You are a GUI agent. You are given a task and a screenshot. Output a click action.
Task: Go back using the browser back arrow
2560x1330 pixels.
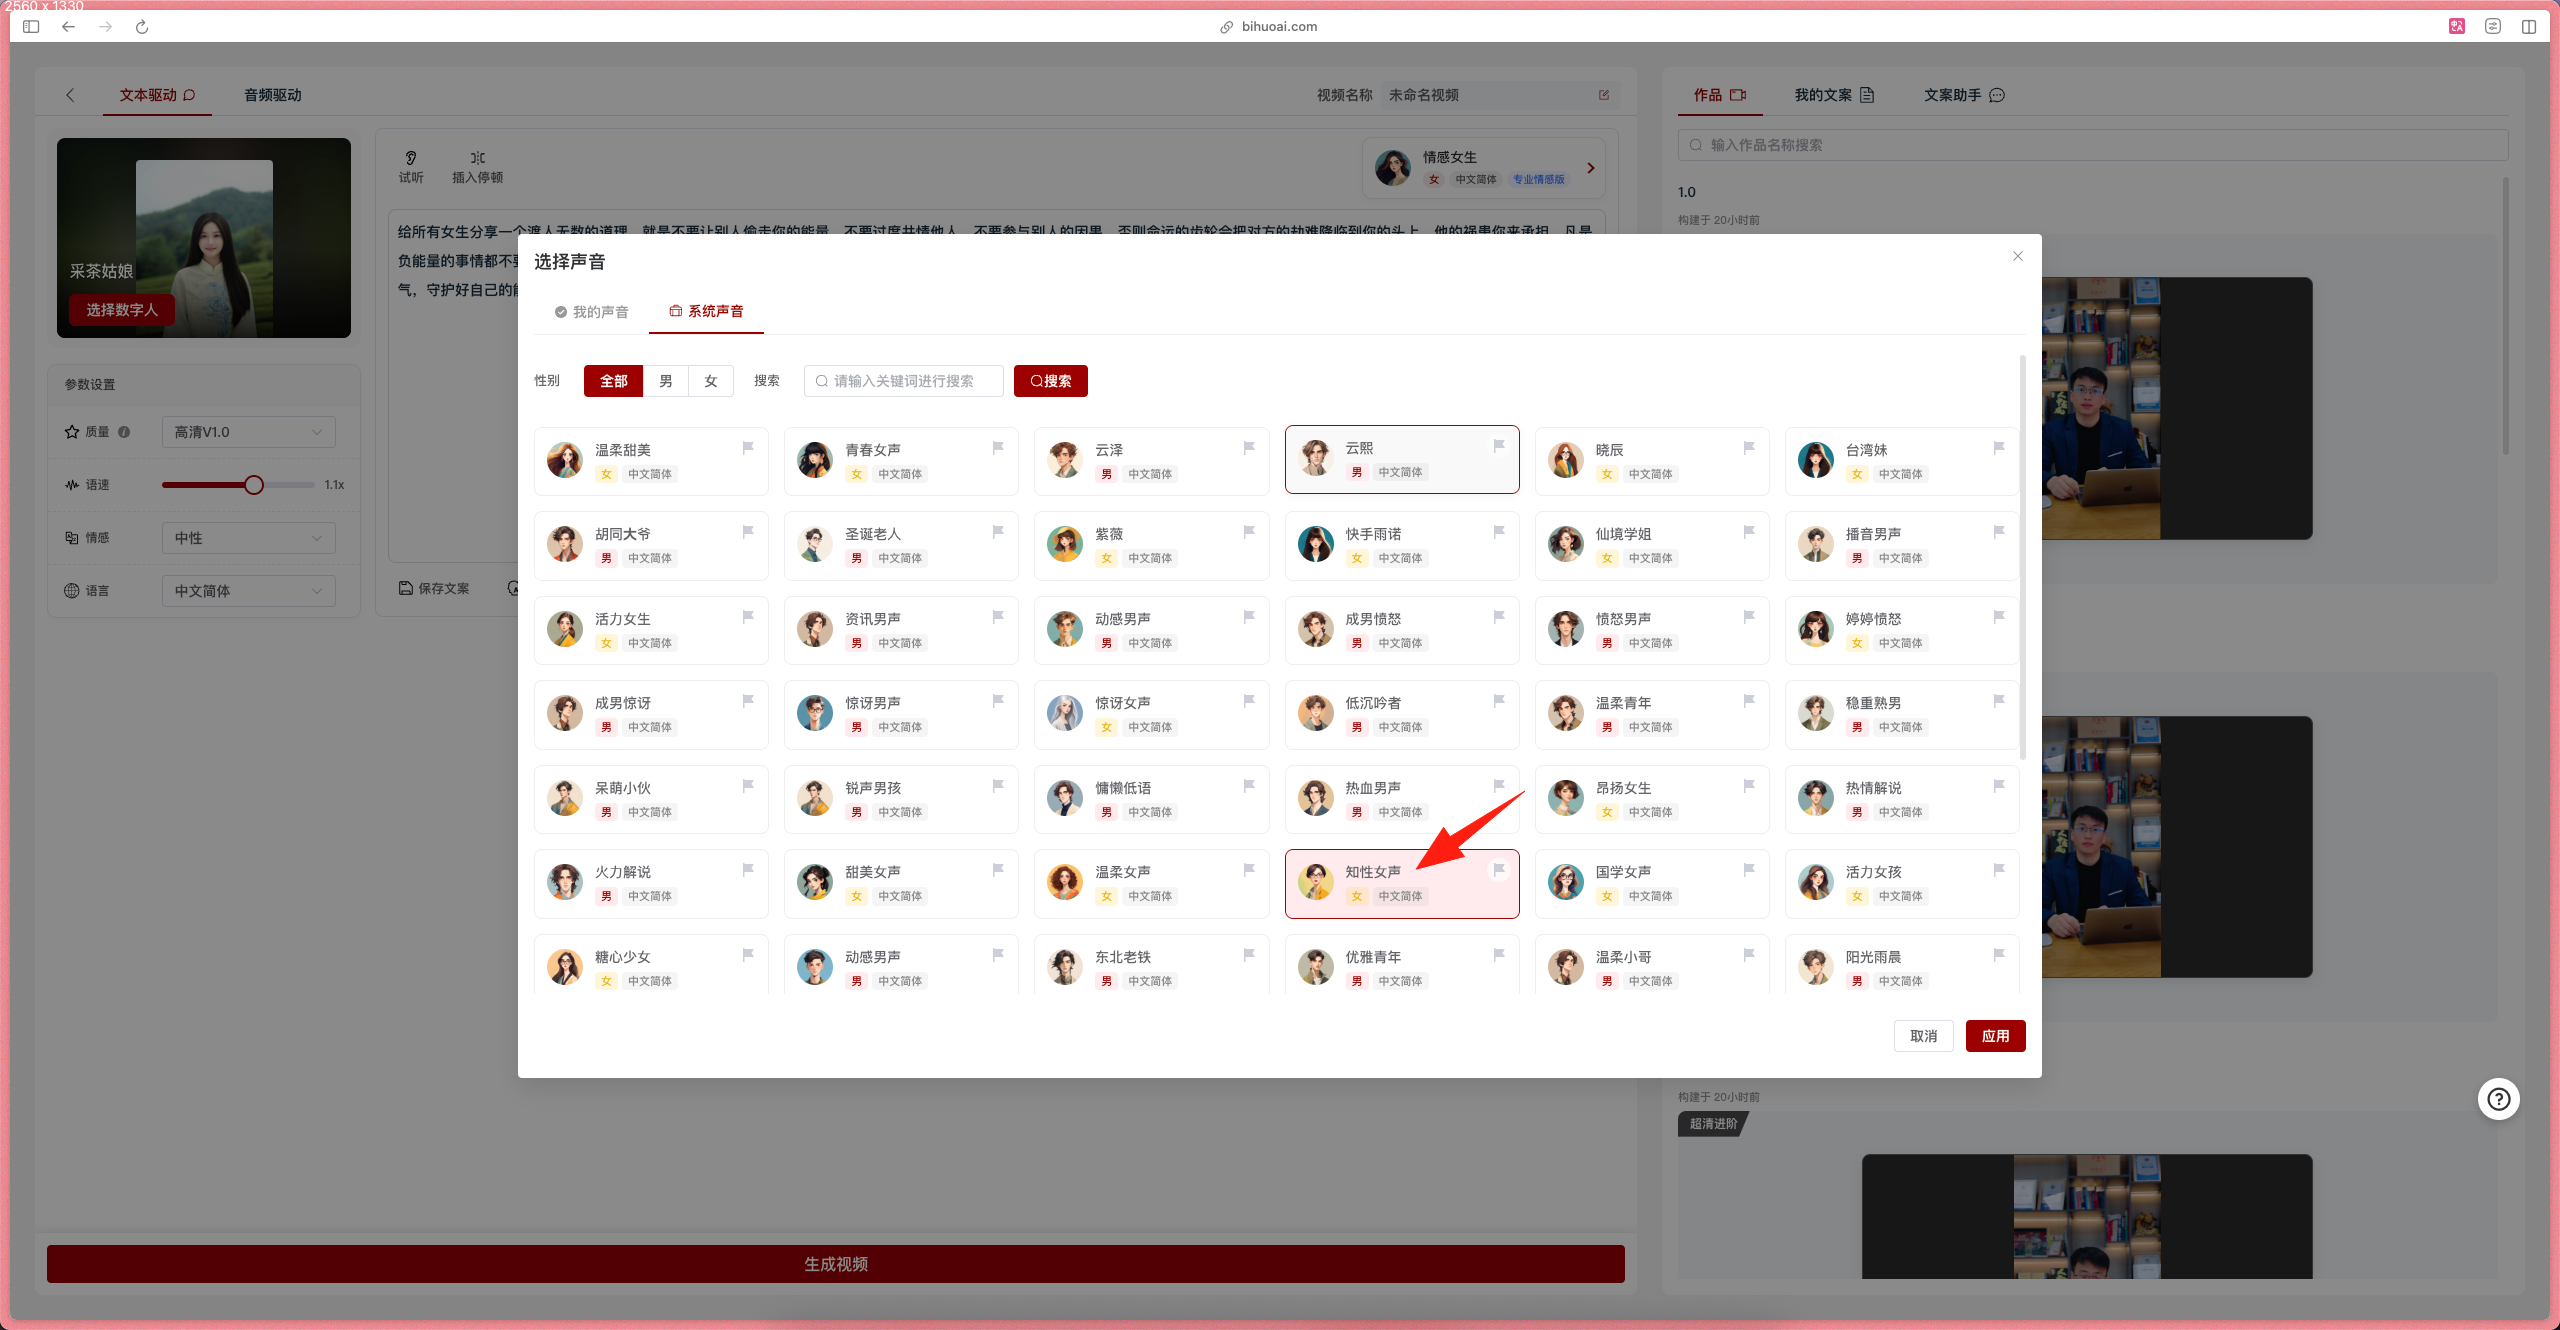68,27
